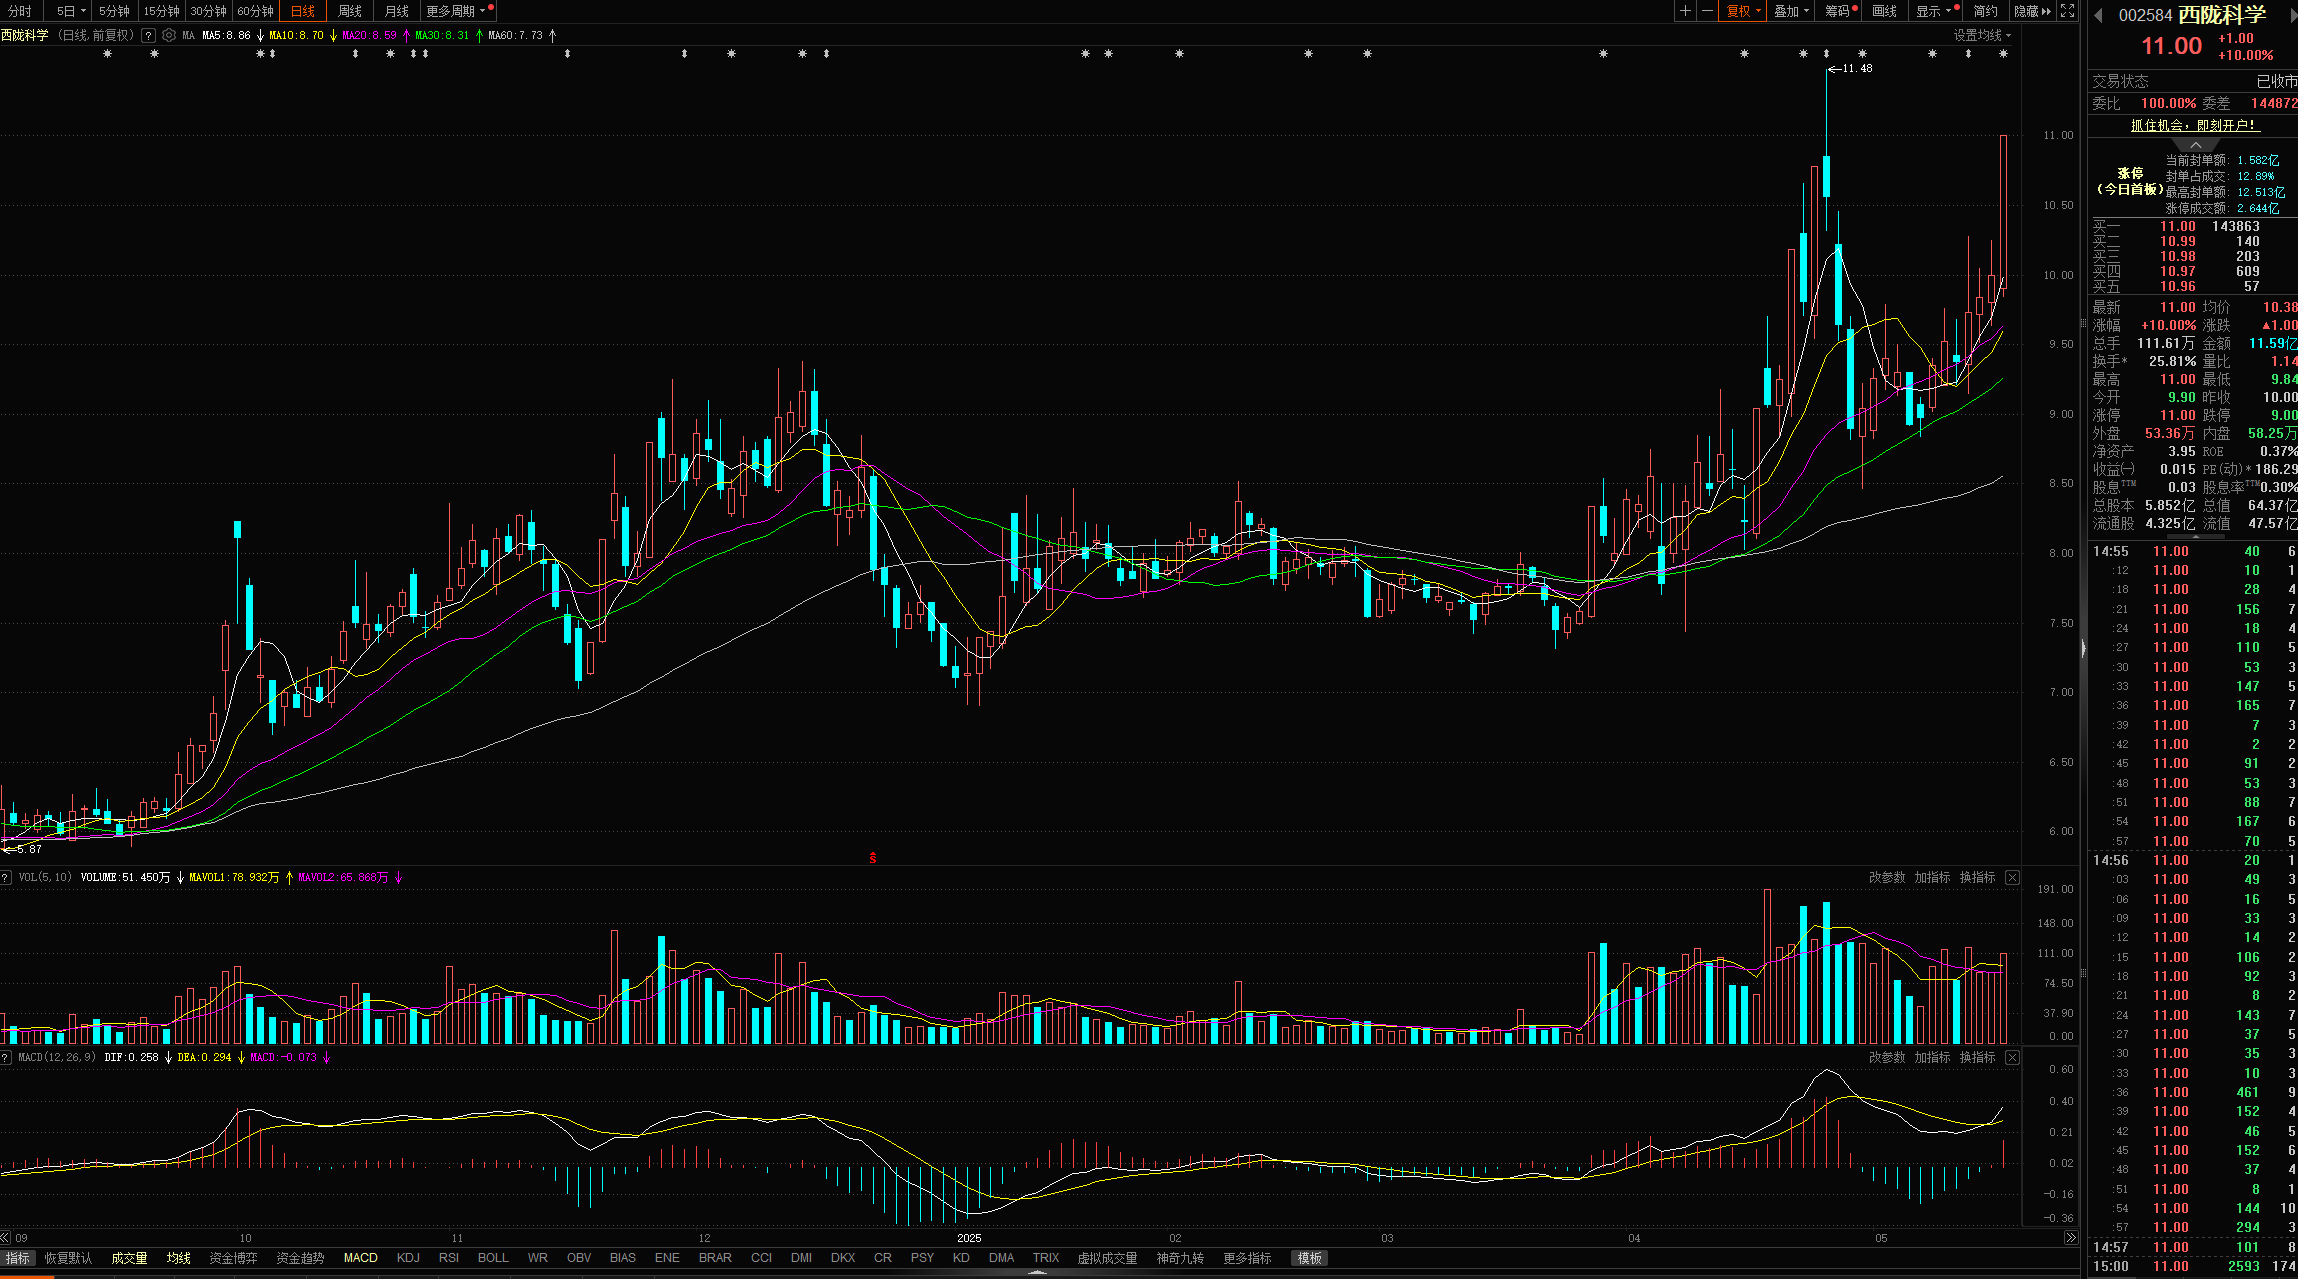The height and width of the screenshot is (1279, 2298).
Task: Click the zoom out minus icon
Action: pos(1707,11)
